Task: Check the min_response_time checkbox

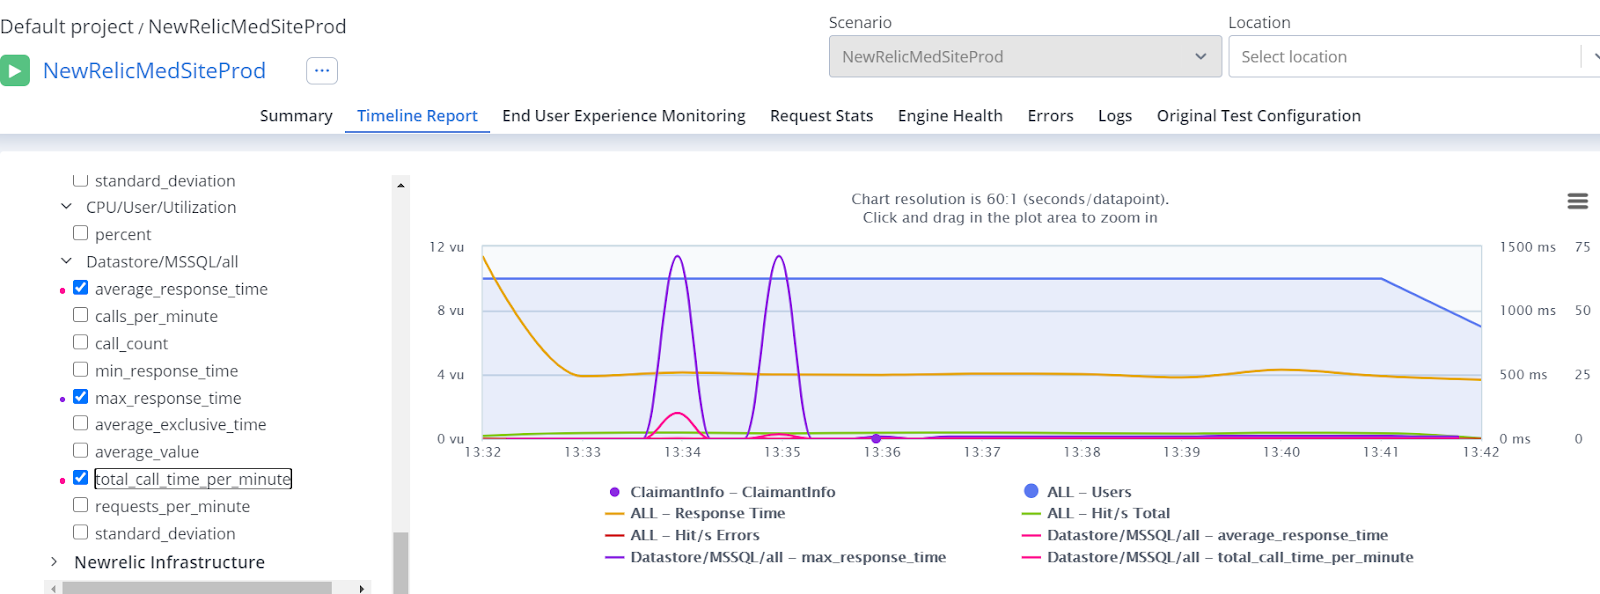Action: coord(80,369)
